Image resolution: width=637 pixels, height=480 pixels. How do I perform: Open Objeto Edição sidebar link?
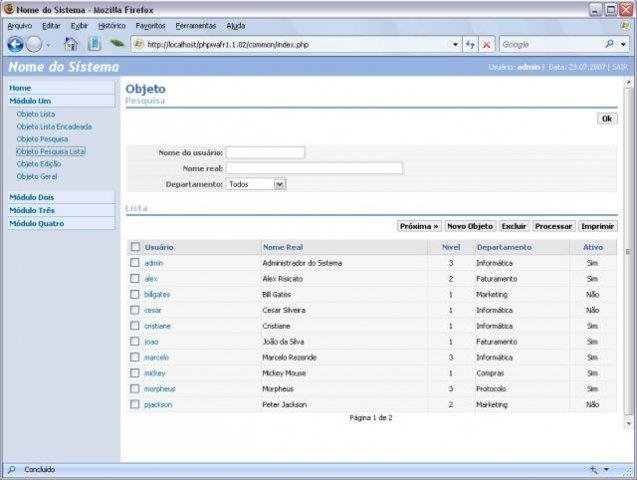coord(39,164)
